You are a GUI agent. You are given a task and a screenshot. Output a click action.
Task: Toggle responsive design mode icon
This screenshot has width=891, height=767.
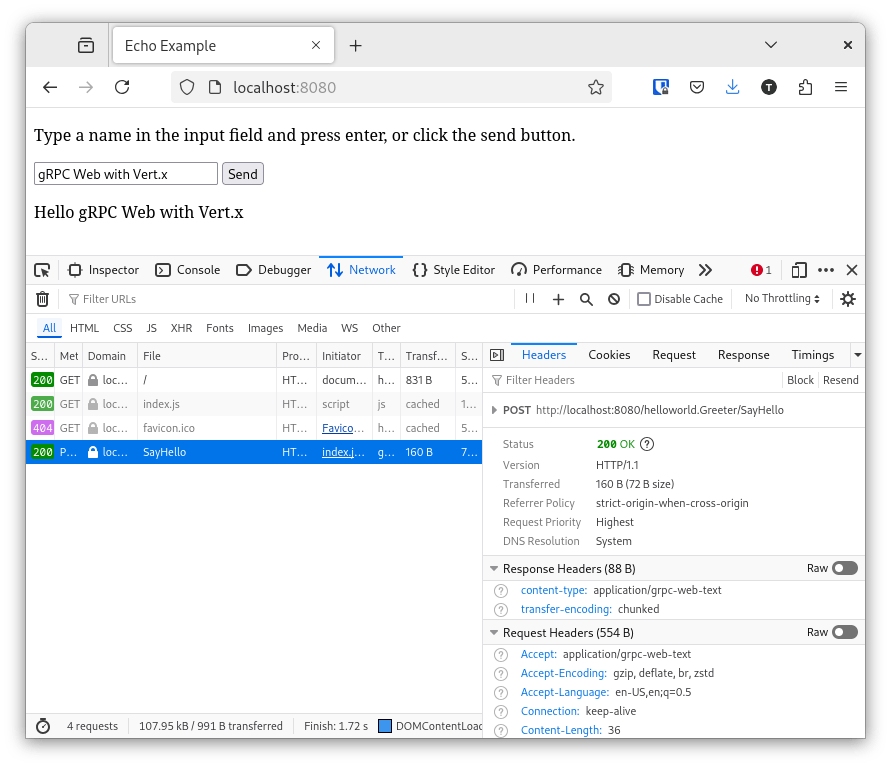pyautogui.click(x=798, y=270)
